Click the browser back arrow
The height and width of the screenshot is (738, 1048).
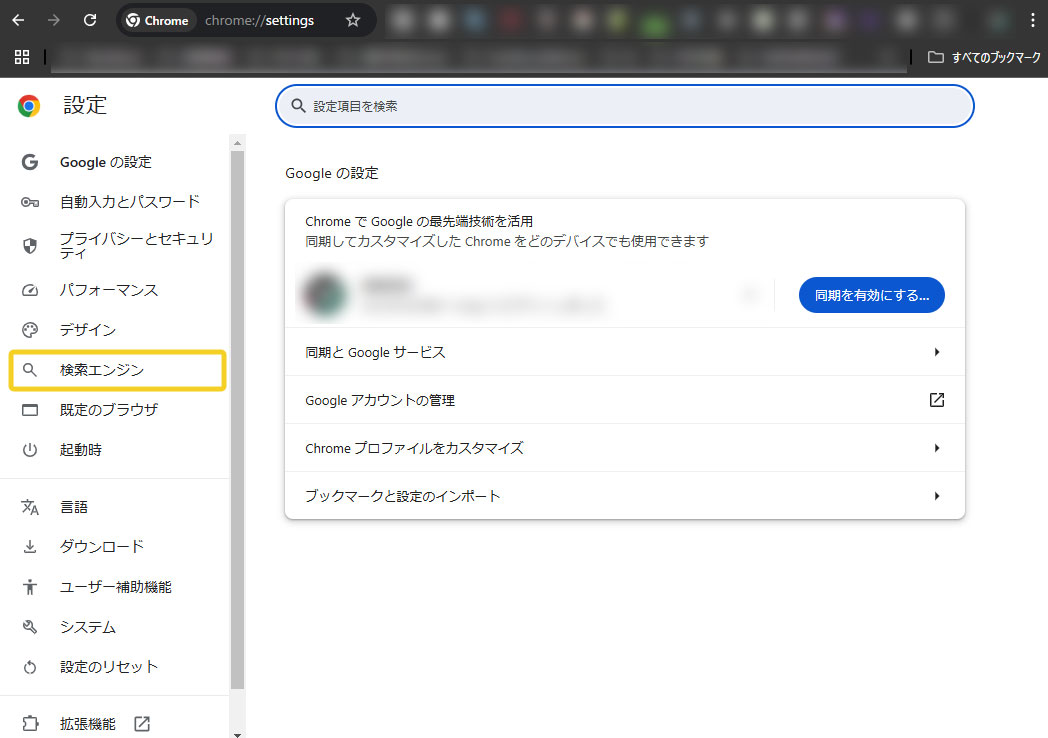18,20
